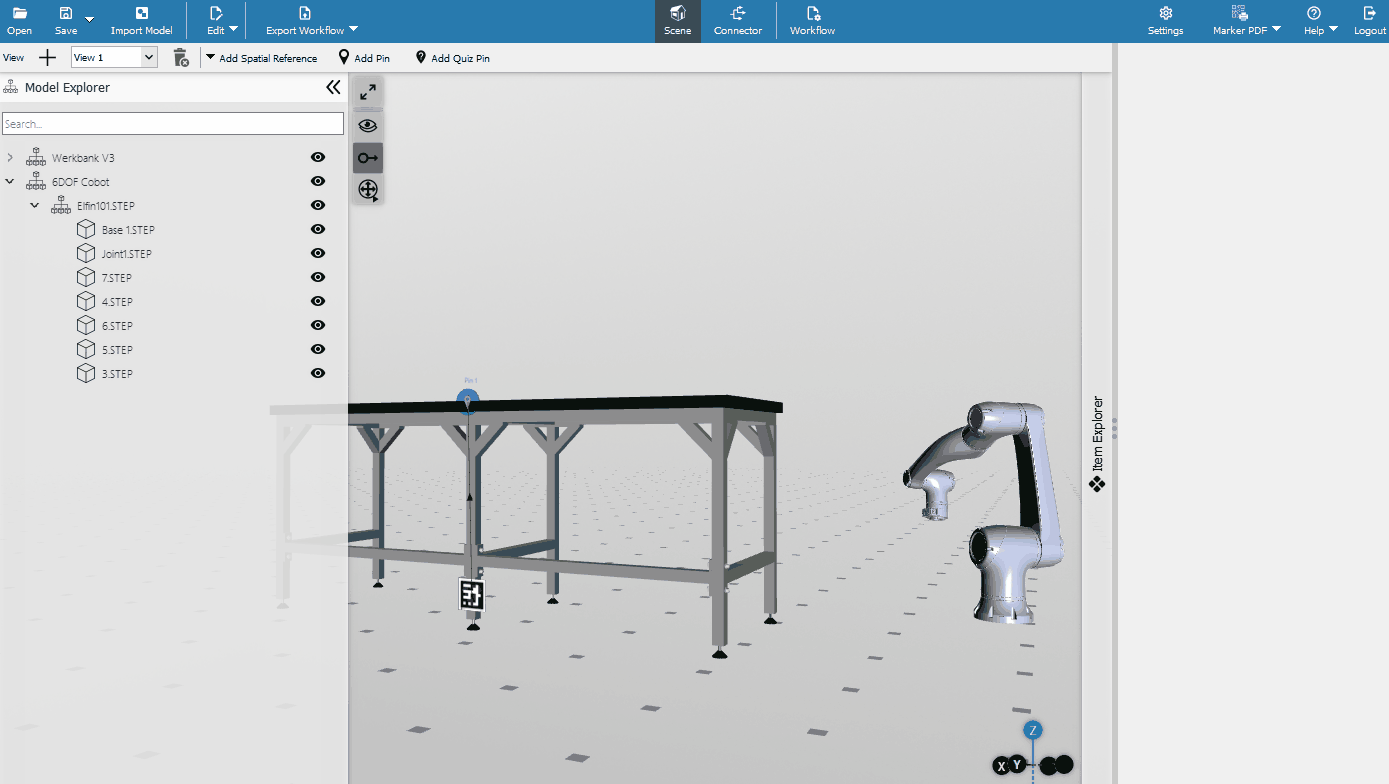Click the Model Explorer search field
1389x784 pixels.
[173, 123]
